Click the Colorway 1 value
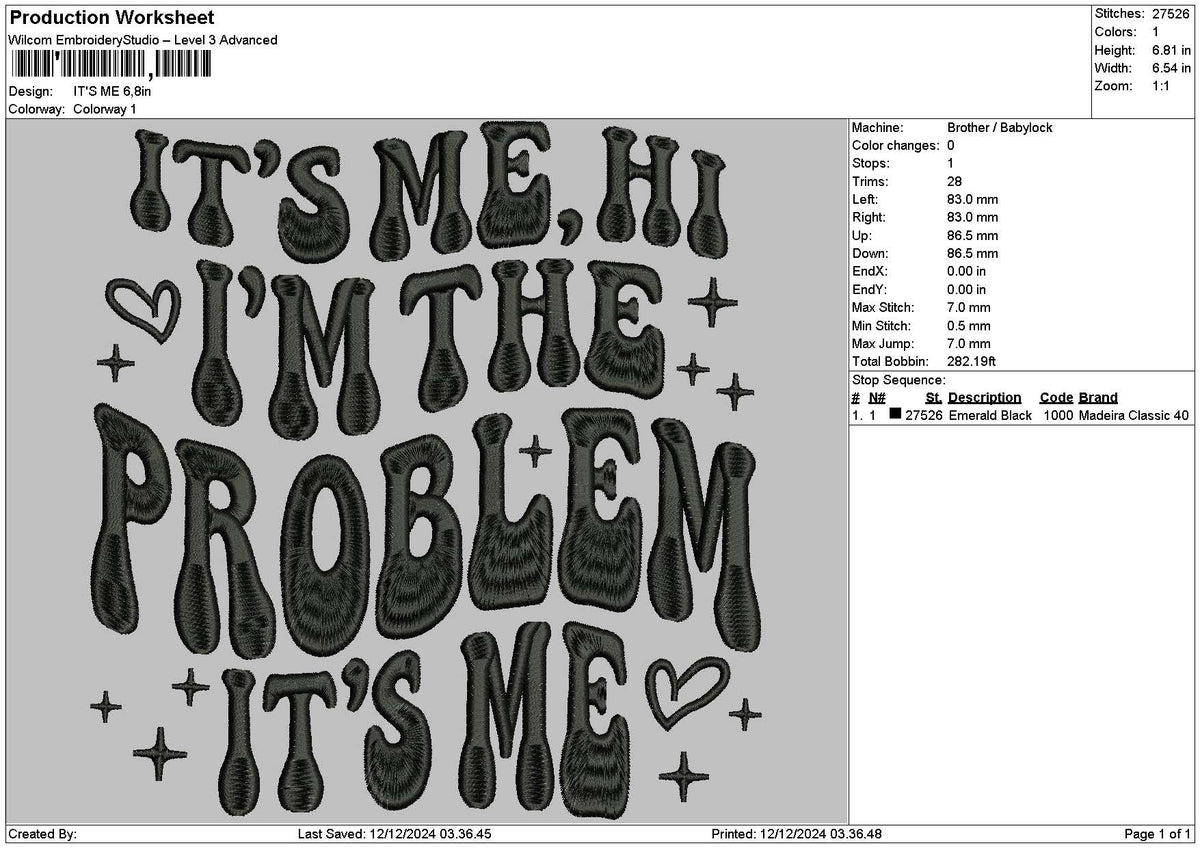This screenshot has height=848, width=1200. (105, 109)
